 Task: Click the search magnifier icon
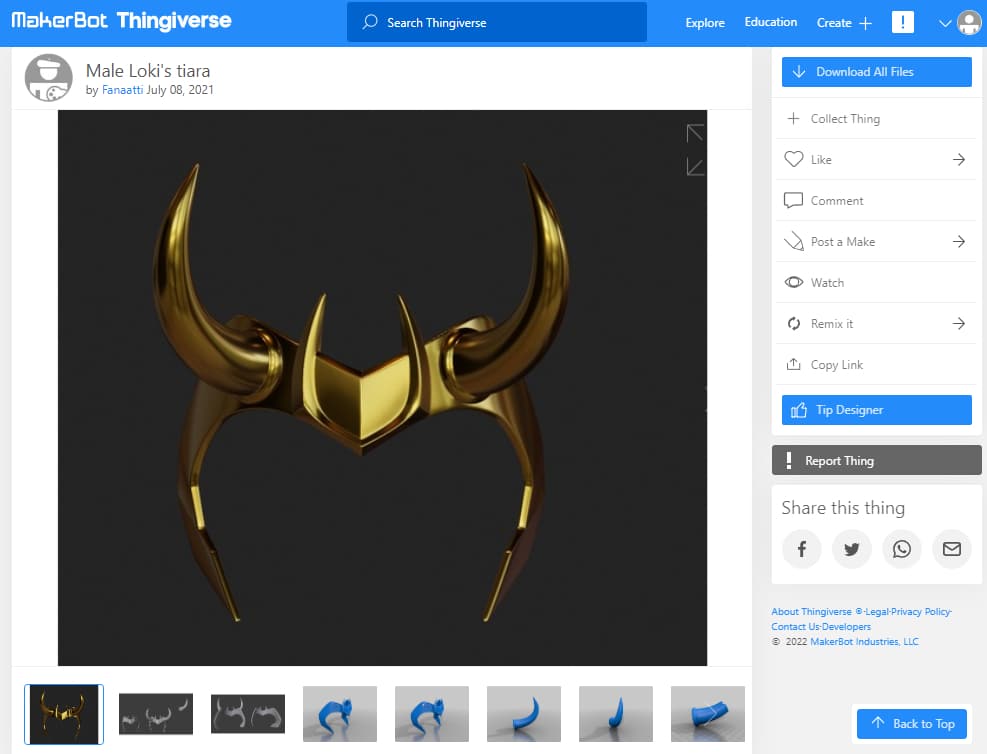coord(370,22)
